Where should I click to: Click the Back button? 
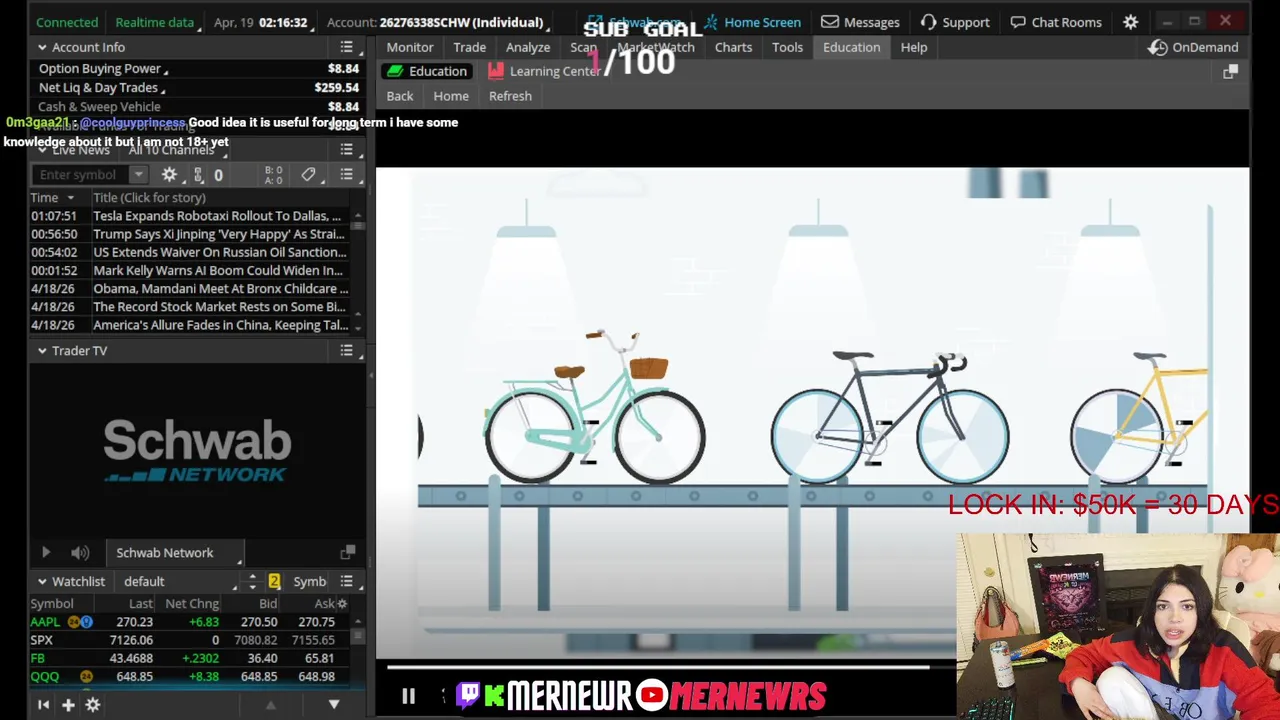click(400, 96)
